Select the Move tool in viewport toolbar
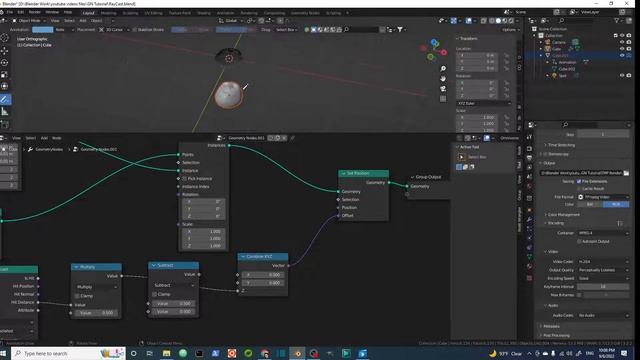 click(4, 51)
